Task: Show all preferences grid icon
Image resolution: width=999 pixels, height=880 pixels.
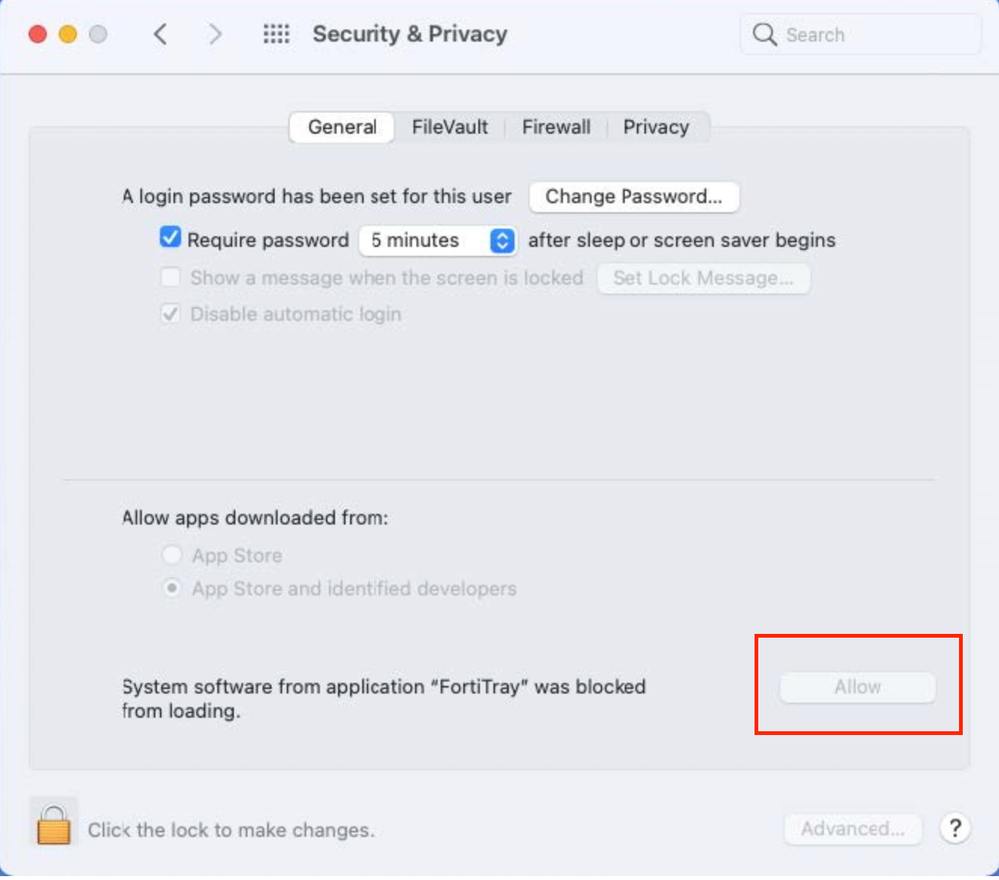Action: (276, 35)
